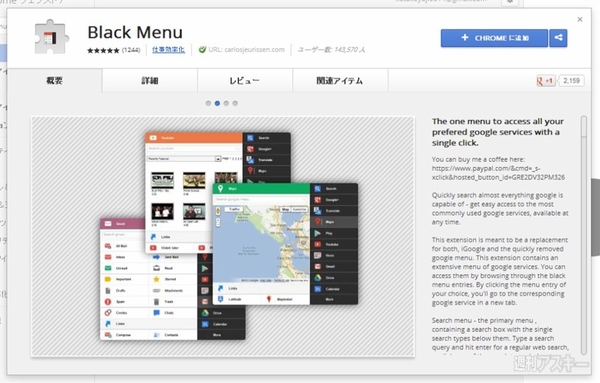
Task: Switch to the 詳細 tab
Action: pyautogui.click(x=150, y=81)
